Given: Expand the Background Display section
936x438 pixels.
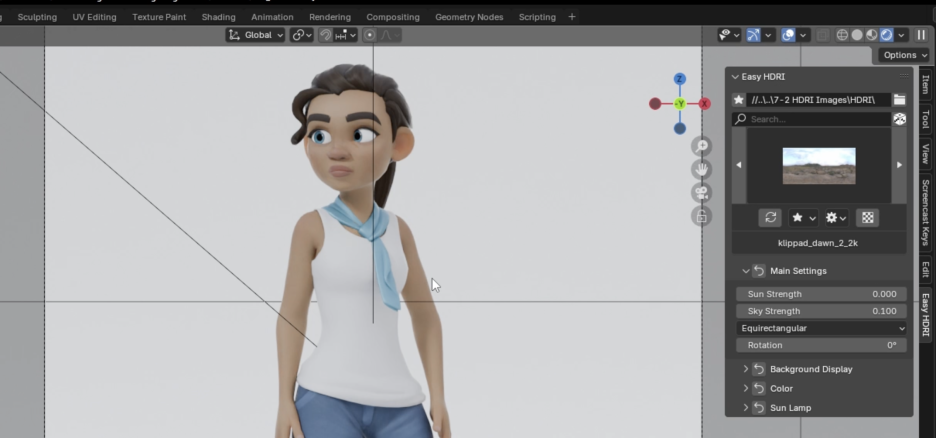Looking at the screenshot, I should 746,369.
